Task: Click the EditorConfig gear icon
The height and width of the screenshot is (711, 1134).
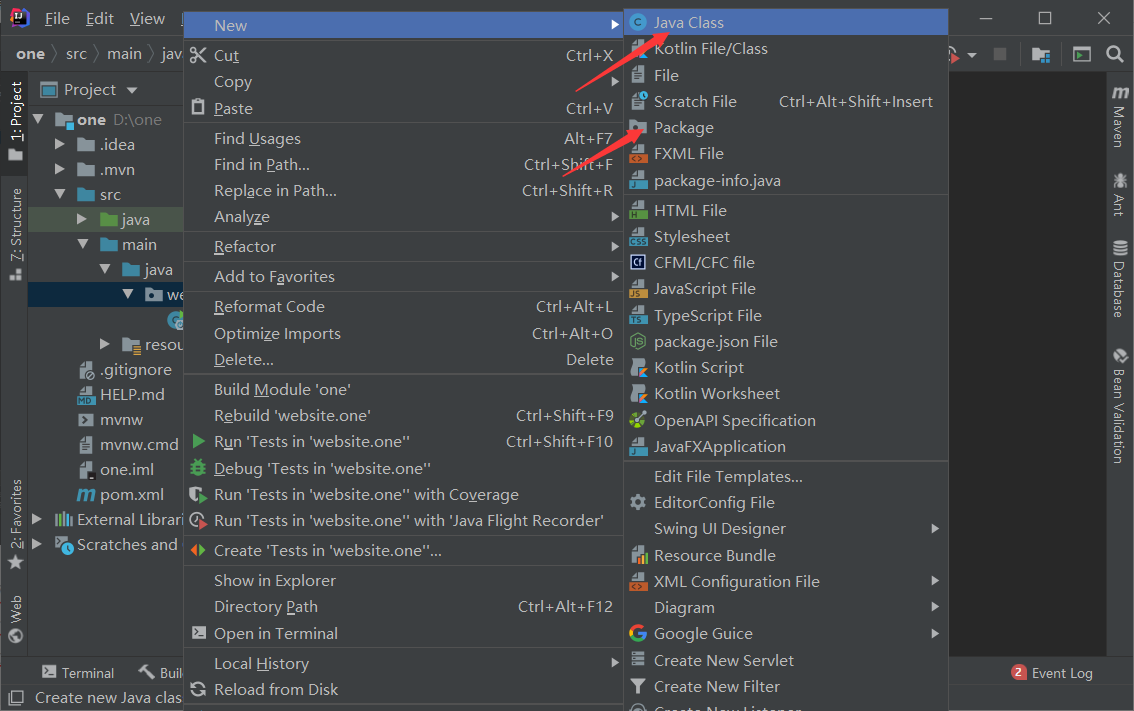Action: click(638, 502)
